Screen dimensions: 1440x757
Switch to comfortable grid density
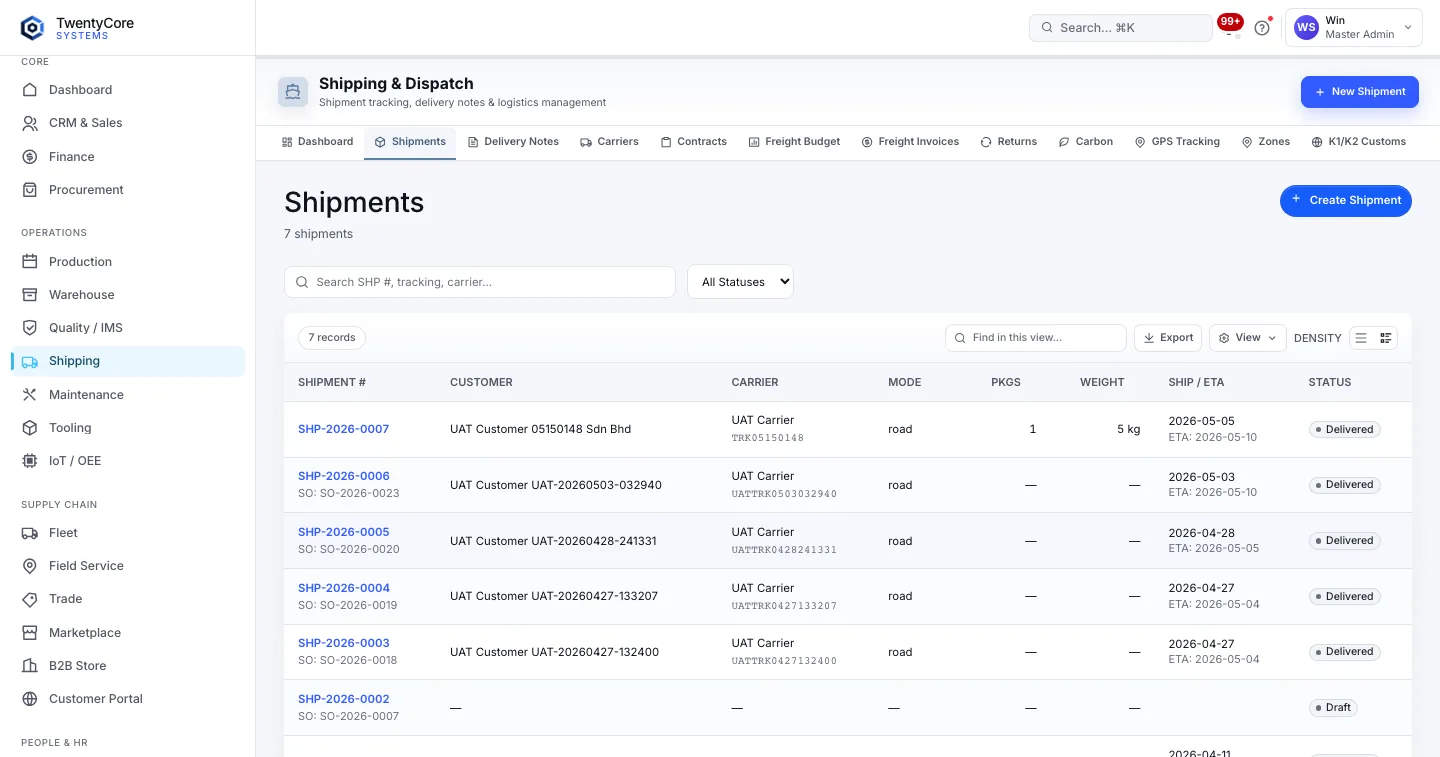1386,338
